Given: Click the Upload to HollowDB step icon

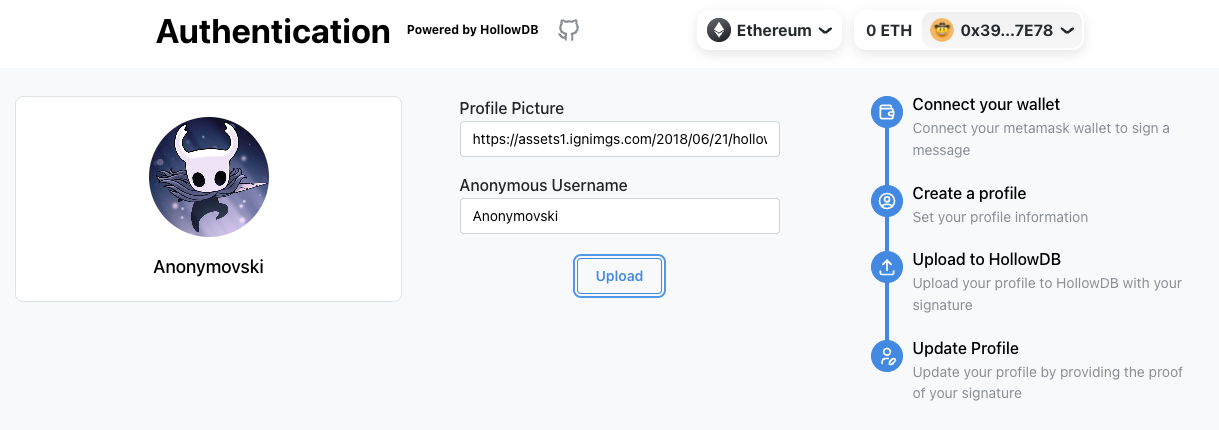Looking at the screenshot, I should [886, 267].
